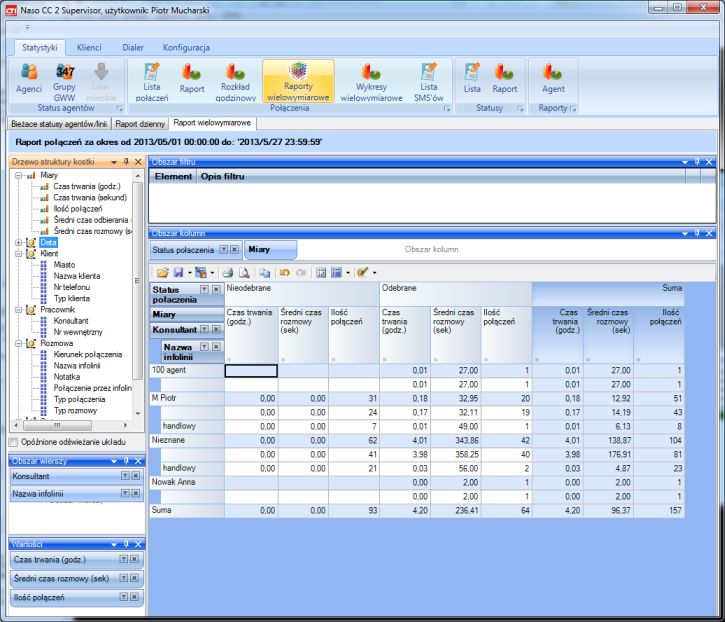Collapse the Klient tree node
The height and width of the screenshot is (622, 725).
point(18,253)
